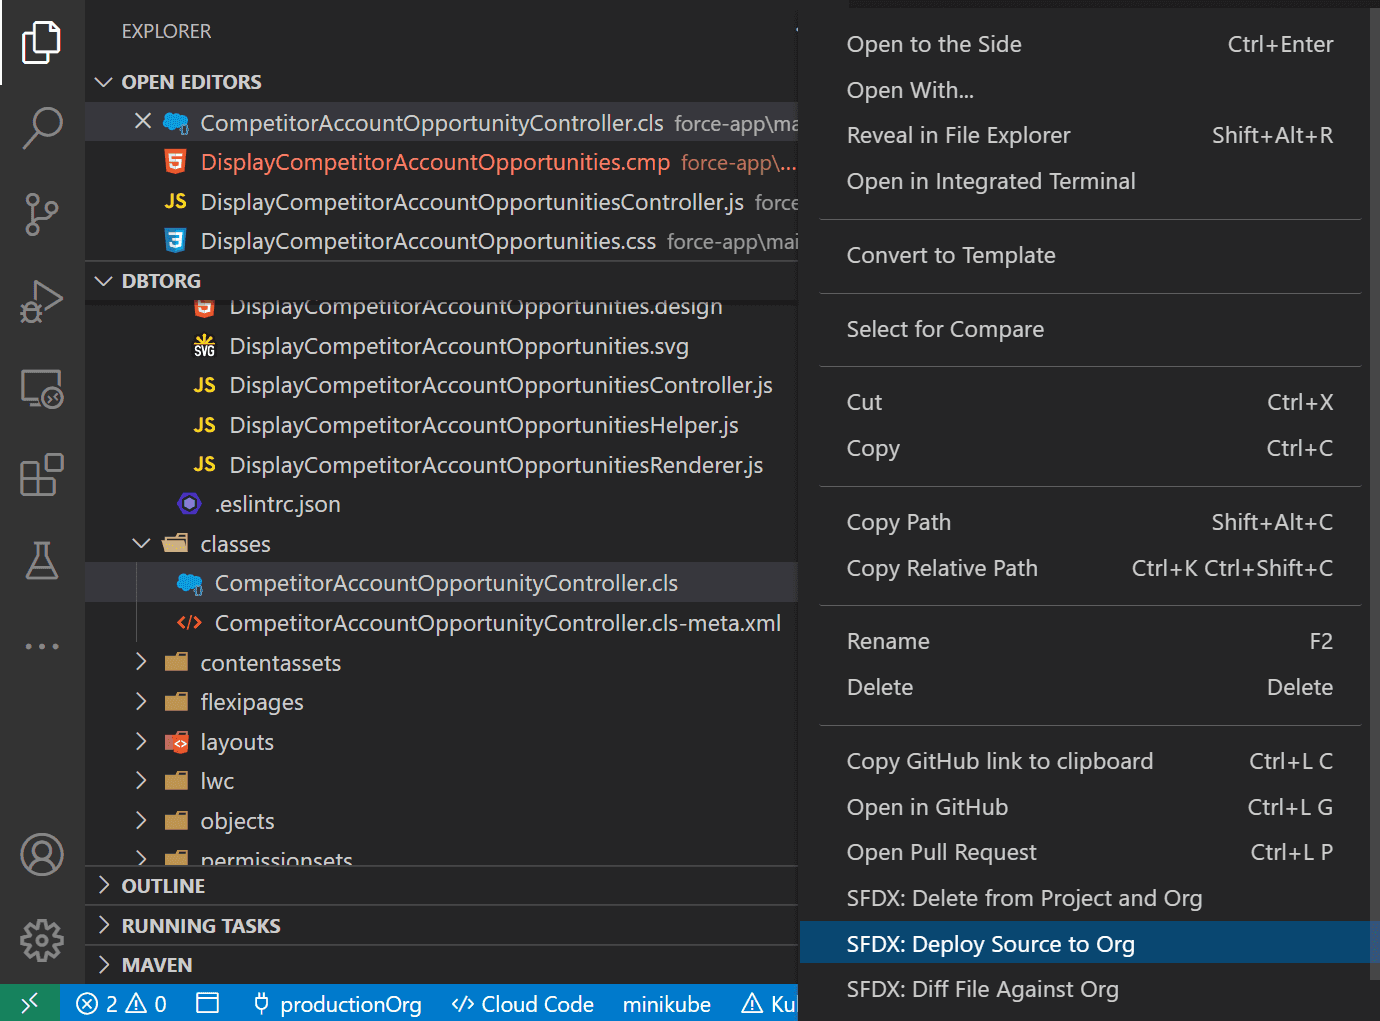Choose Copy GitHub link to clipboard
The image size is (1380, 1021).
pyautogui.click(x=1089, y=761)
